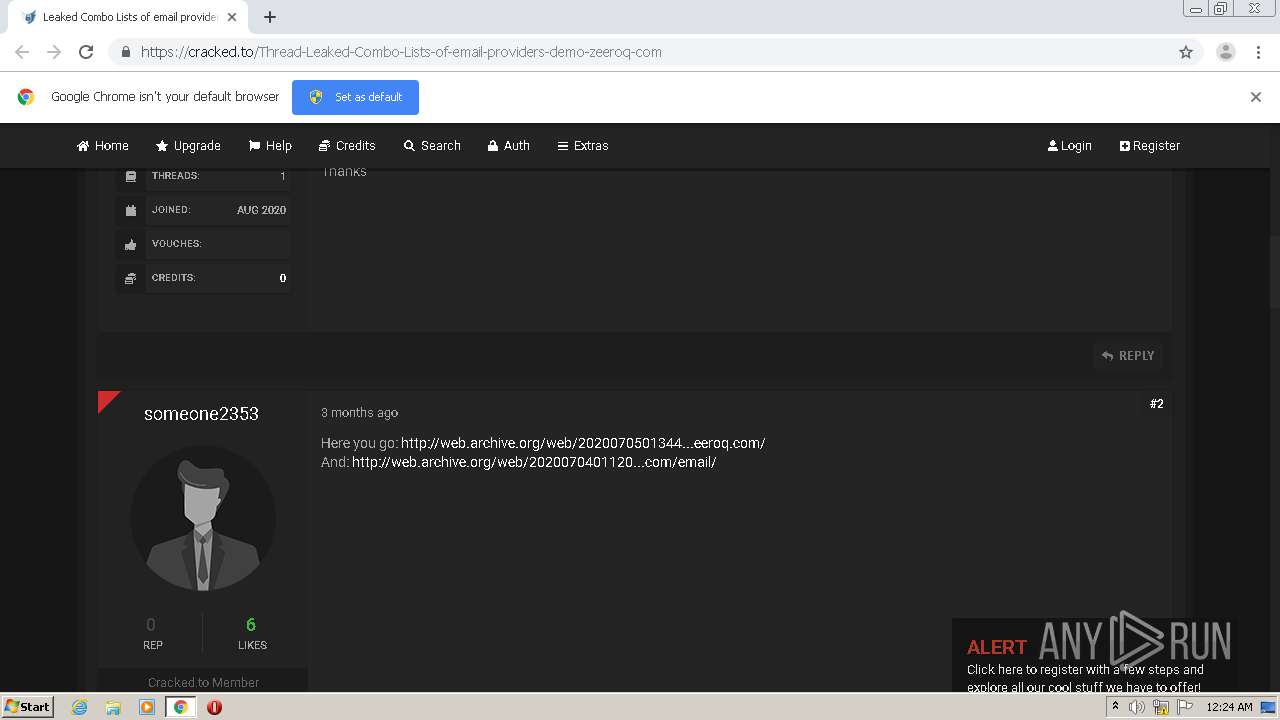Open the Upgrade nav item

[x=188, y=145]
